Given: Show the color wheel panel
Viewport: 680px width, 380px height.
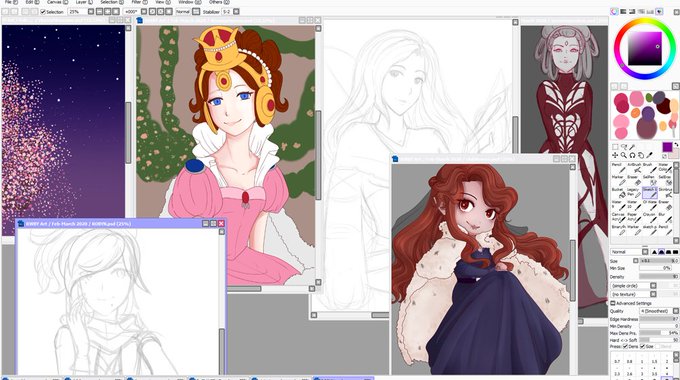Looking at the screenshot, I should pos(614,12).
